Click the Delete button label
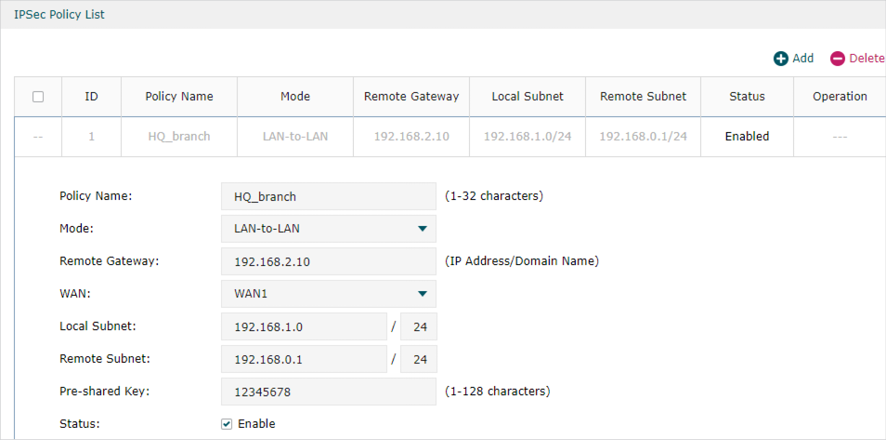The width and height of the screenshot is (886, 440). point(867,58)
